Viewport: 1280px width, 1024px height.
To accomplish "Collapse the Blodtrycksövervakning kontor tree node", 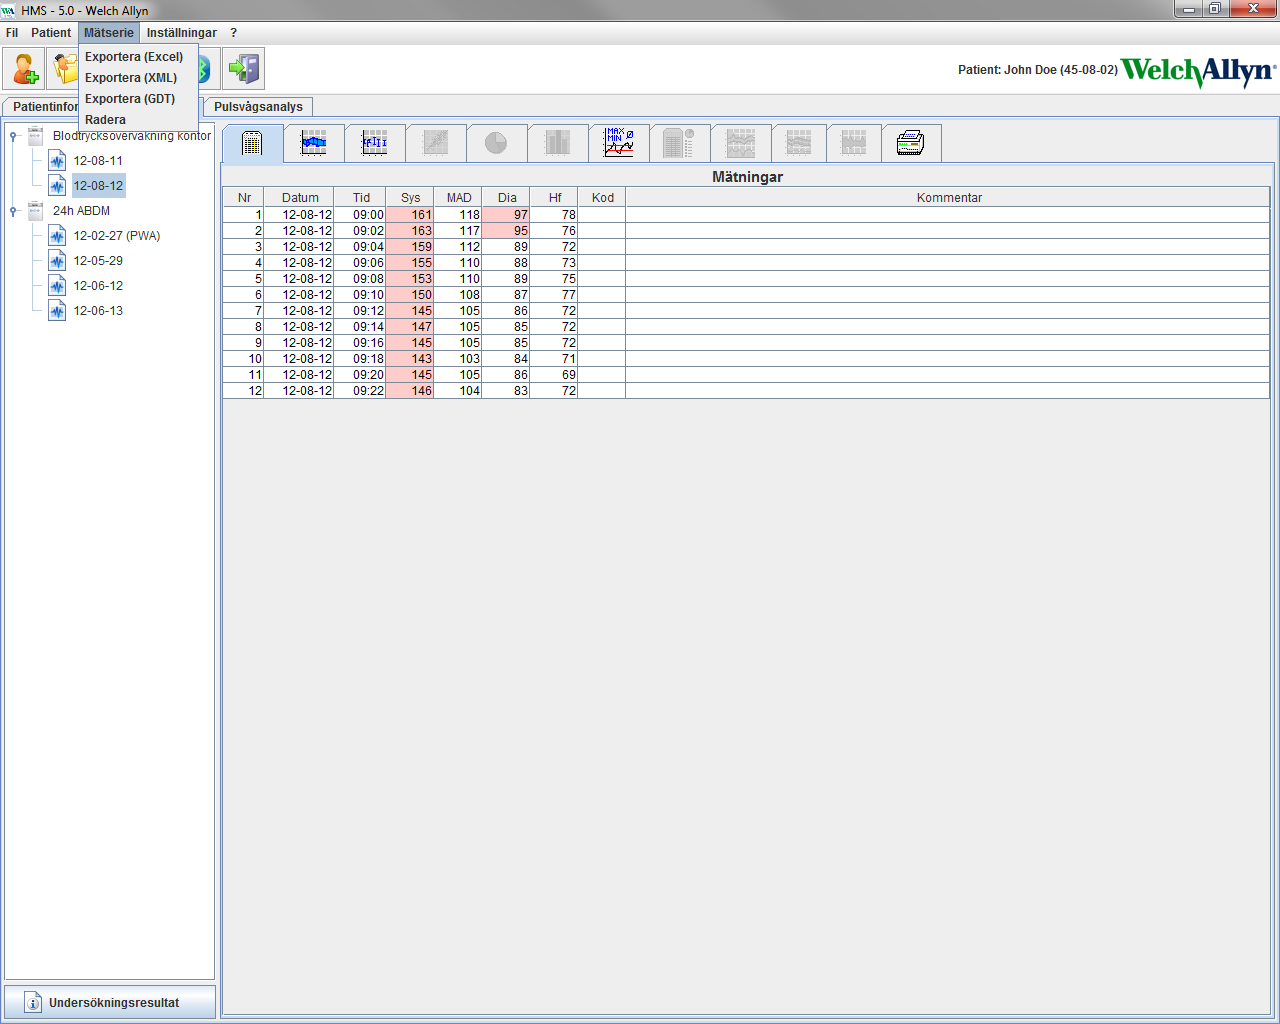I will click(x=13, y=136).
